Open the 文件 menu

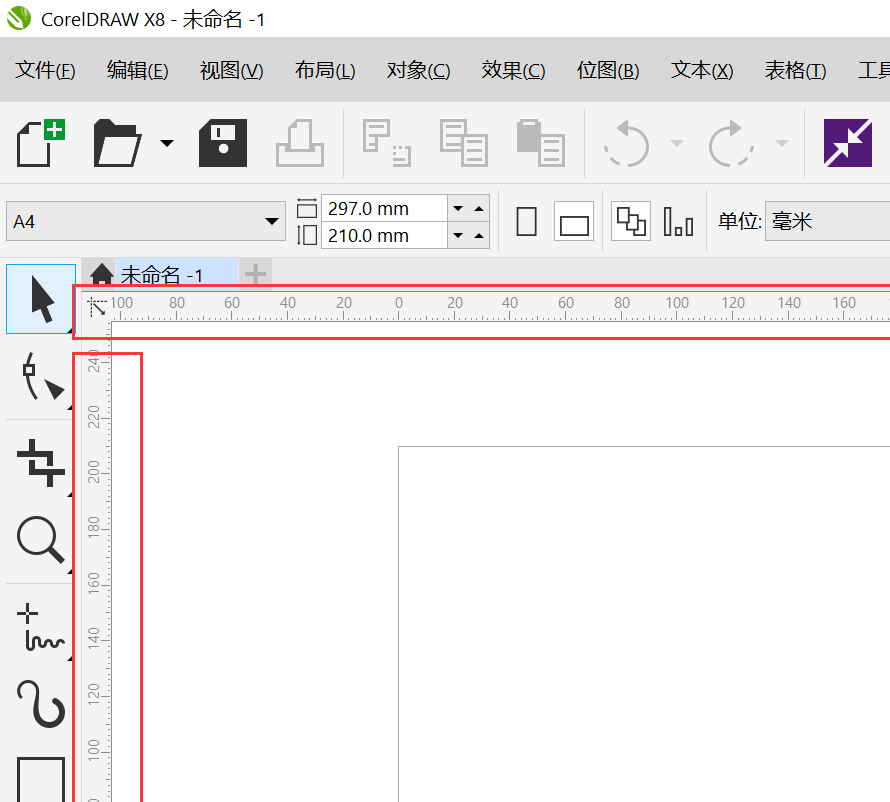44,70
